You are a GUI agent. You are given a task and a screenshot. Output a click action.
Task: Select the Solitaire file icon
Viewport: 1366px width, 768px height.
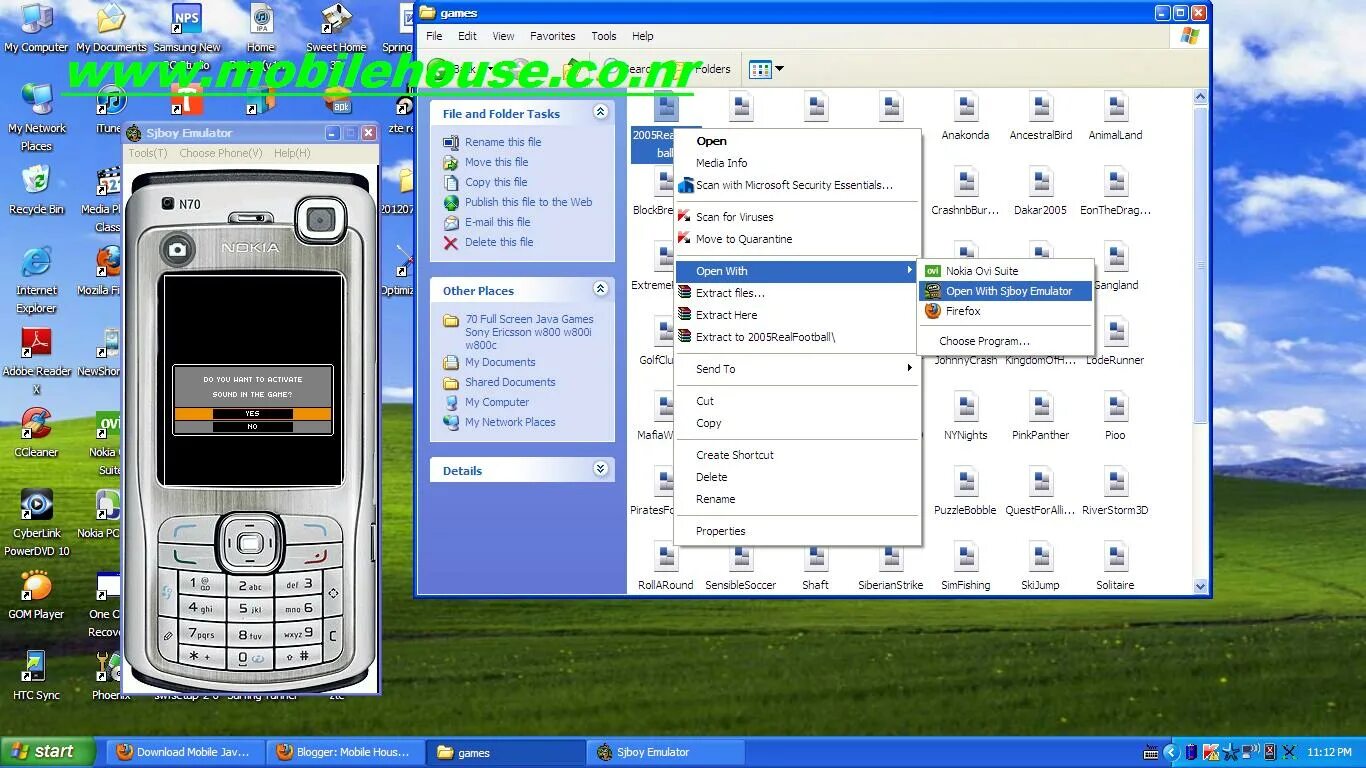pyautogui.click(x=1115, y=557)
